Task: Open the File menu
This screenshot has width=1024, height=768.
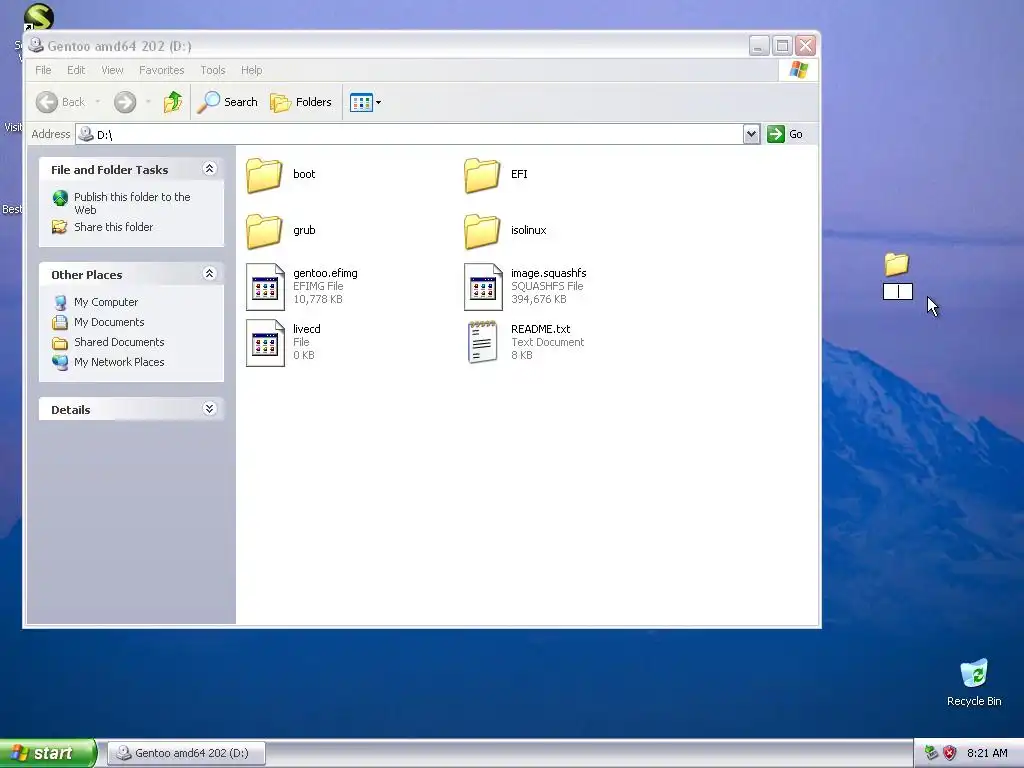Action: tap(43, 70)
